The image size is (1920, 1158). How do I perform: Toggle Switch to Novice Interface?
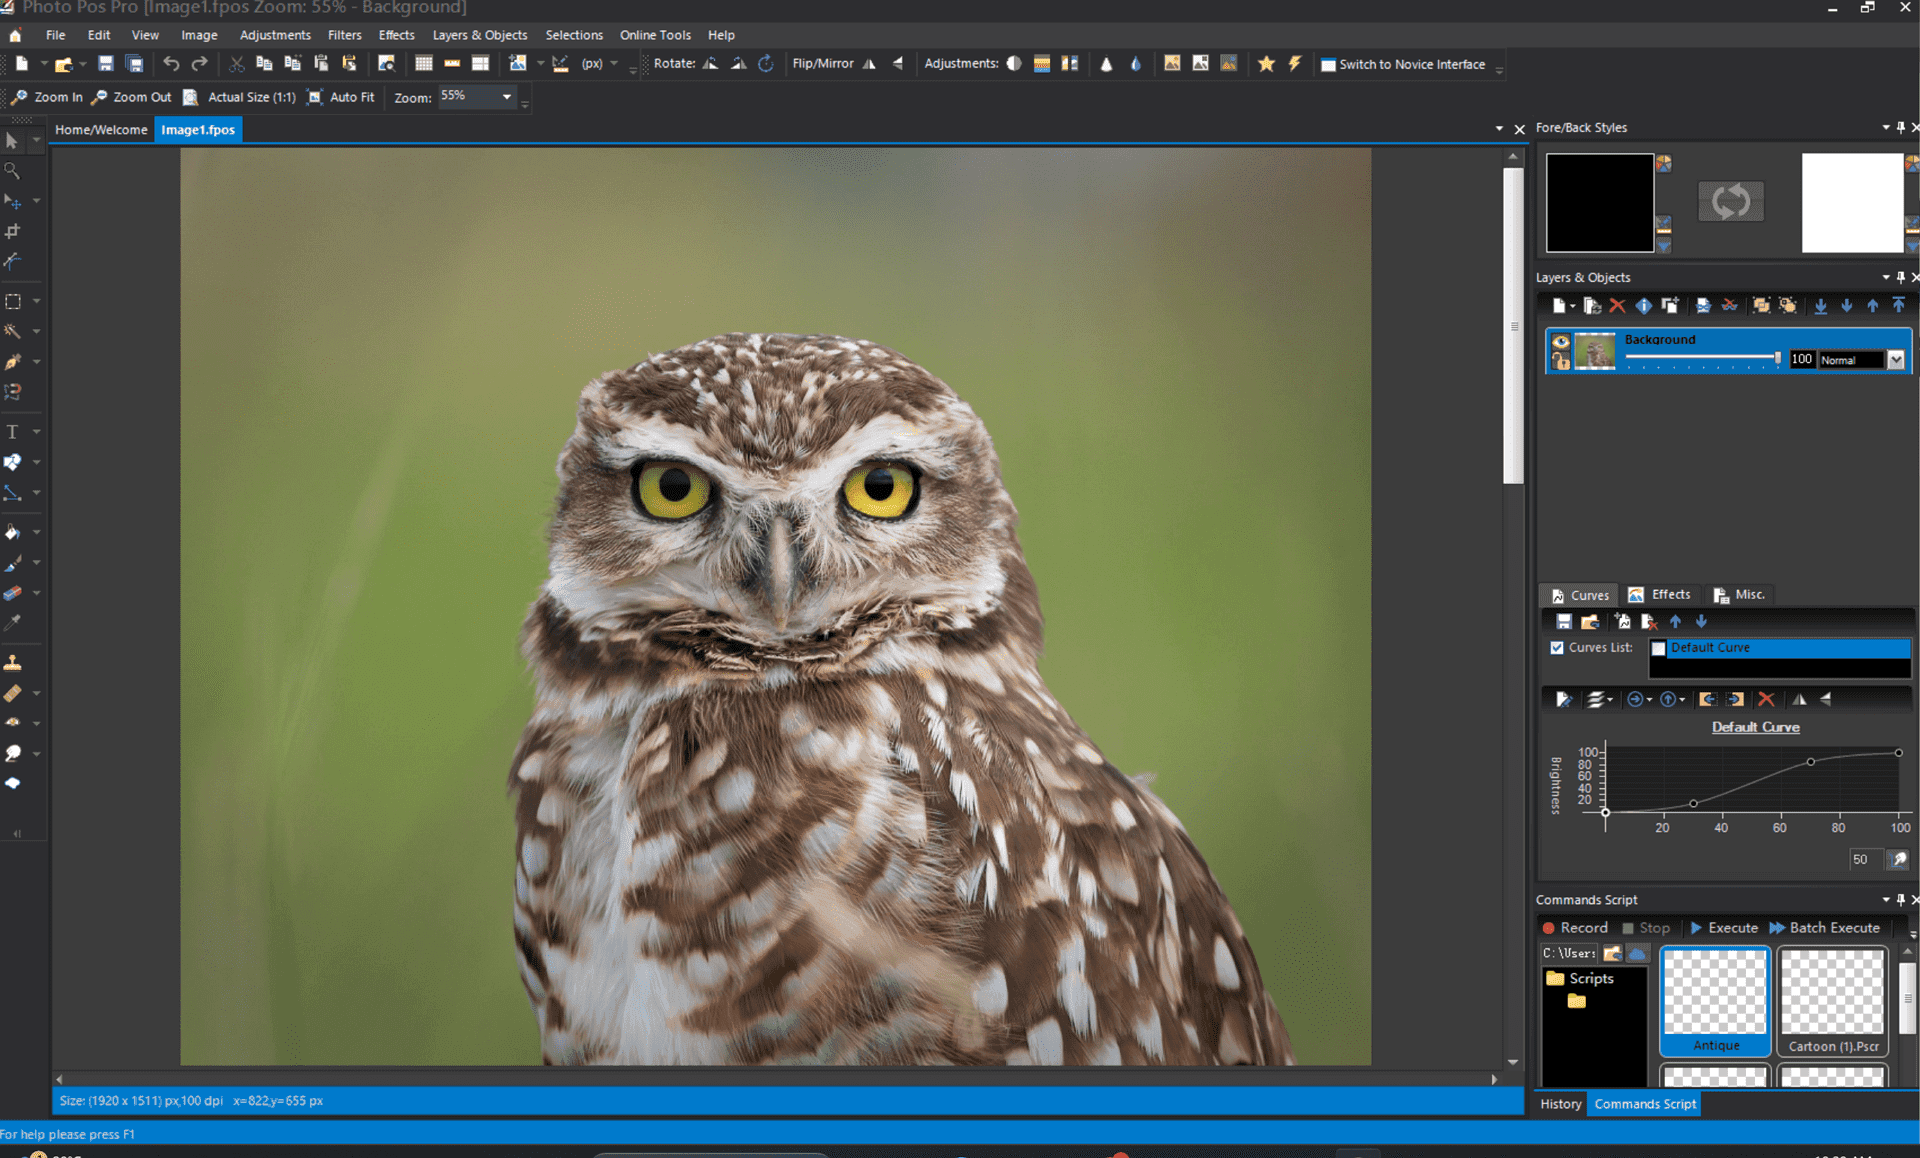[x=1403, y=64]
